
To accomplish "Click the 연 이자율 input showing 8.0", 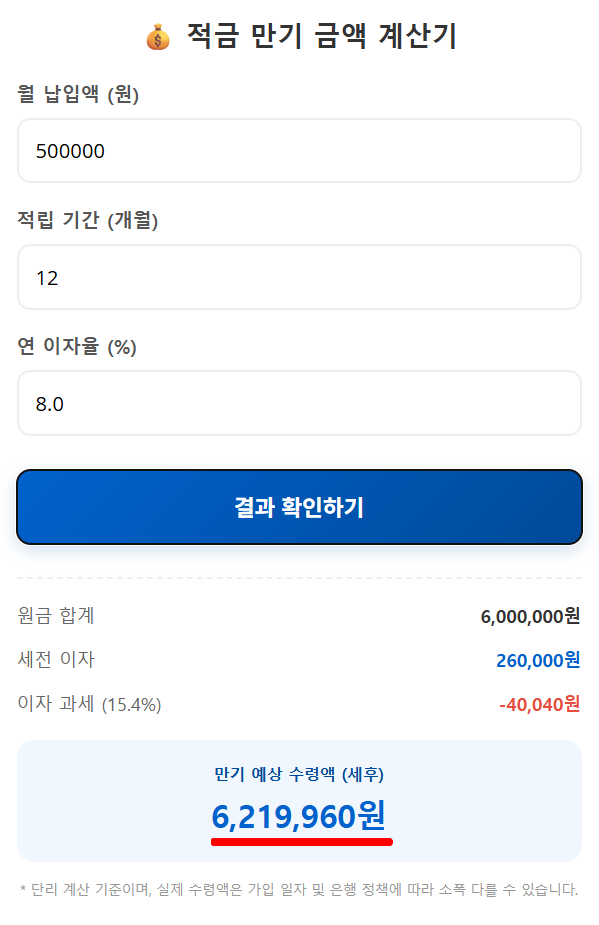I will click(300, 402).
